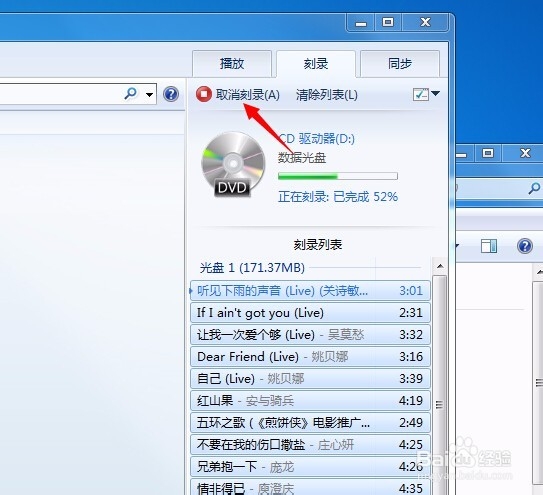
Task: Select track 不要在我的伤口撒盐
Action: pos(310,445)
